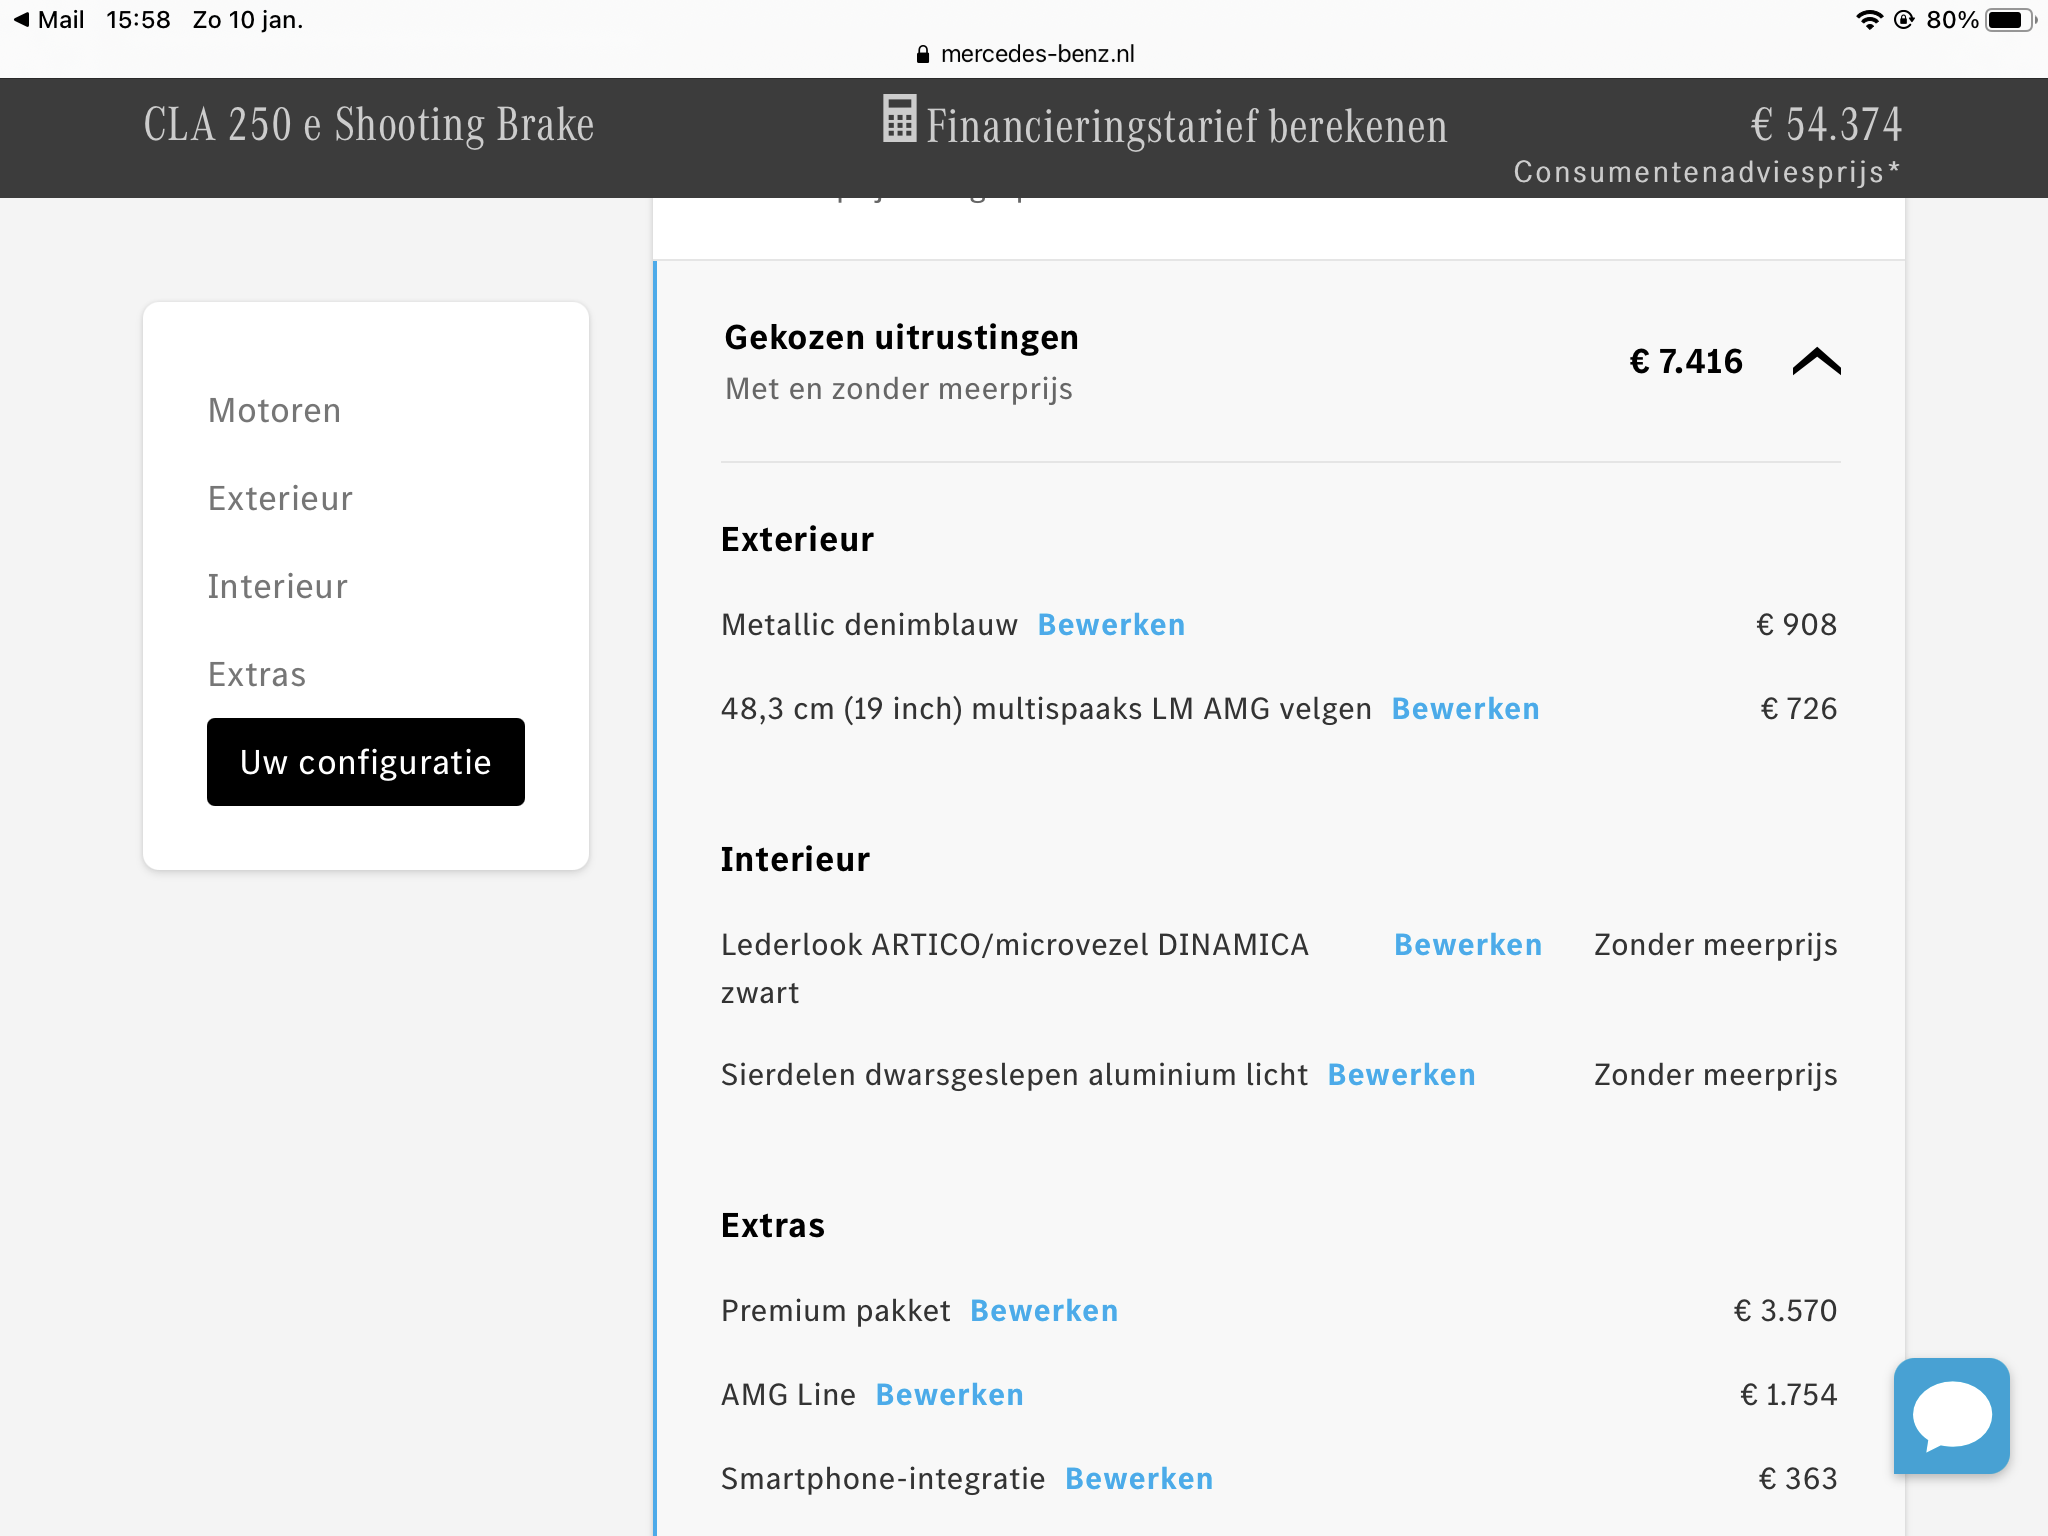Click the Interieur section heading in summary

[795, 860]
